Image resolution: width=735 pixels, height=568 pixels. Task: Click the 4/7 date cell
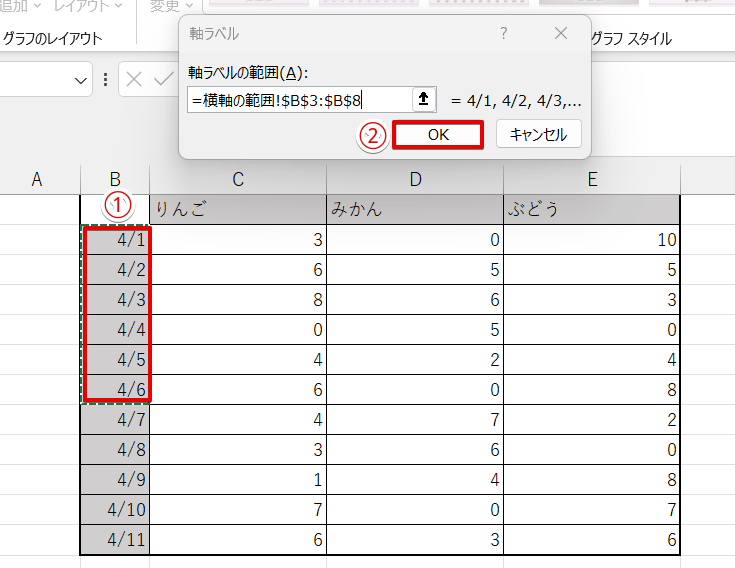[x=115, y=419]
